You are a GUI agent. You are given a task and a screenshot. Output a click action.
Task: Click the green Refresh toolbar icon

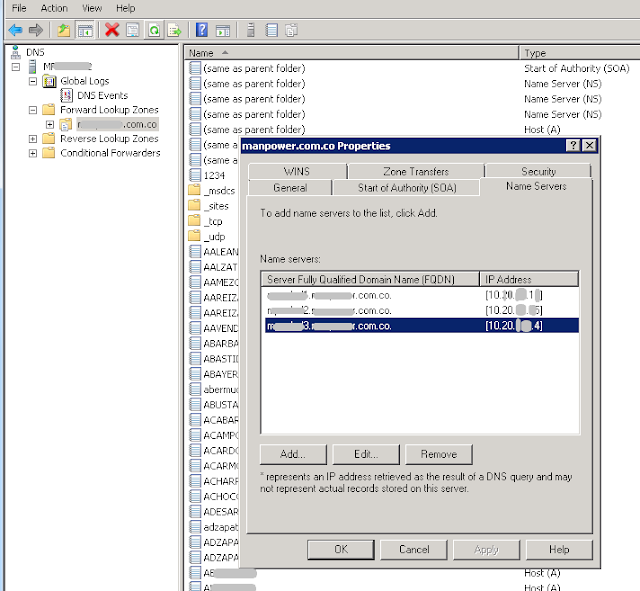(154, 30)
